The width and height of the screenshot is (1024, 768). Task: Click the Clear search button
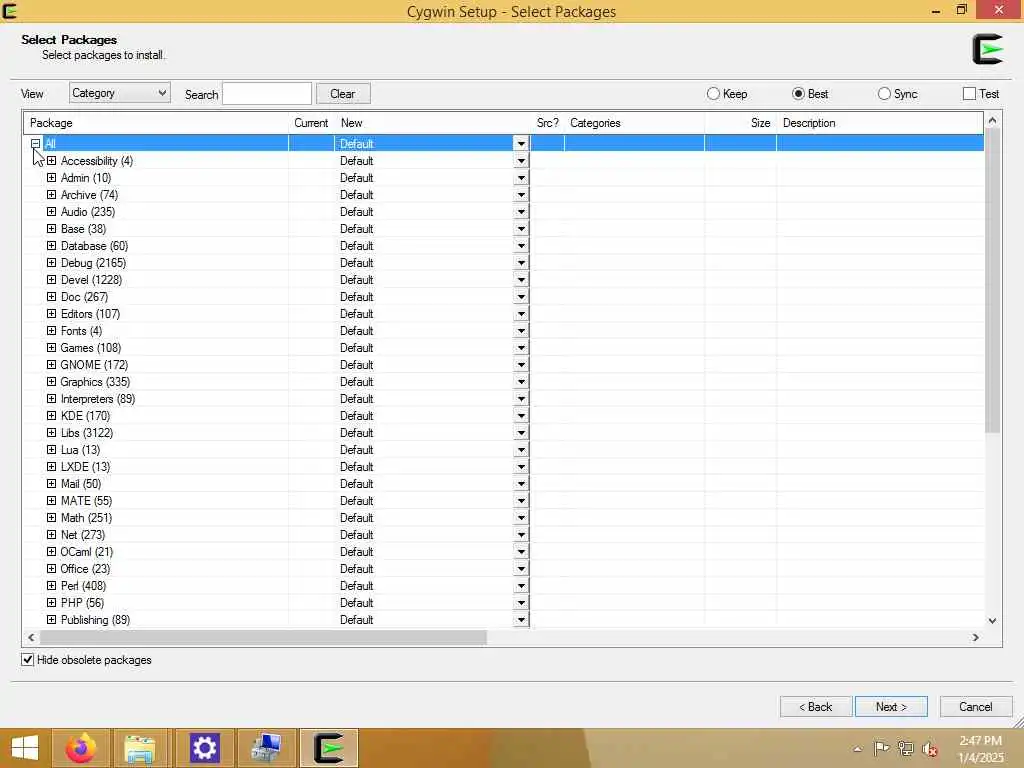[x=343, y=93]
